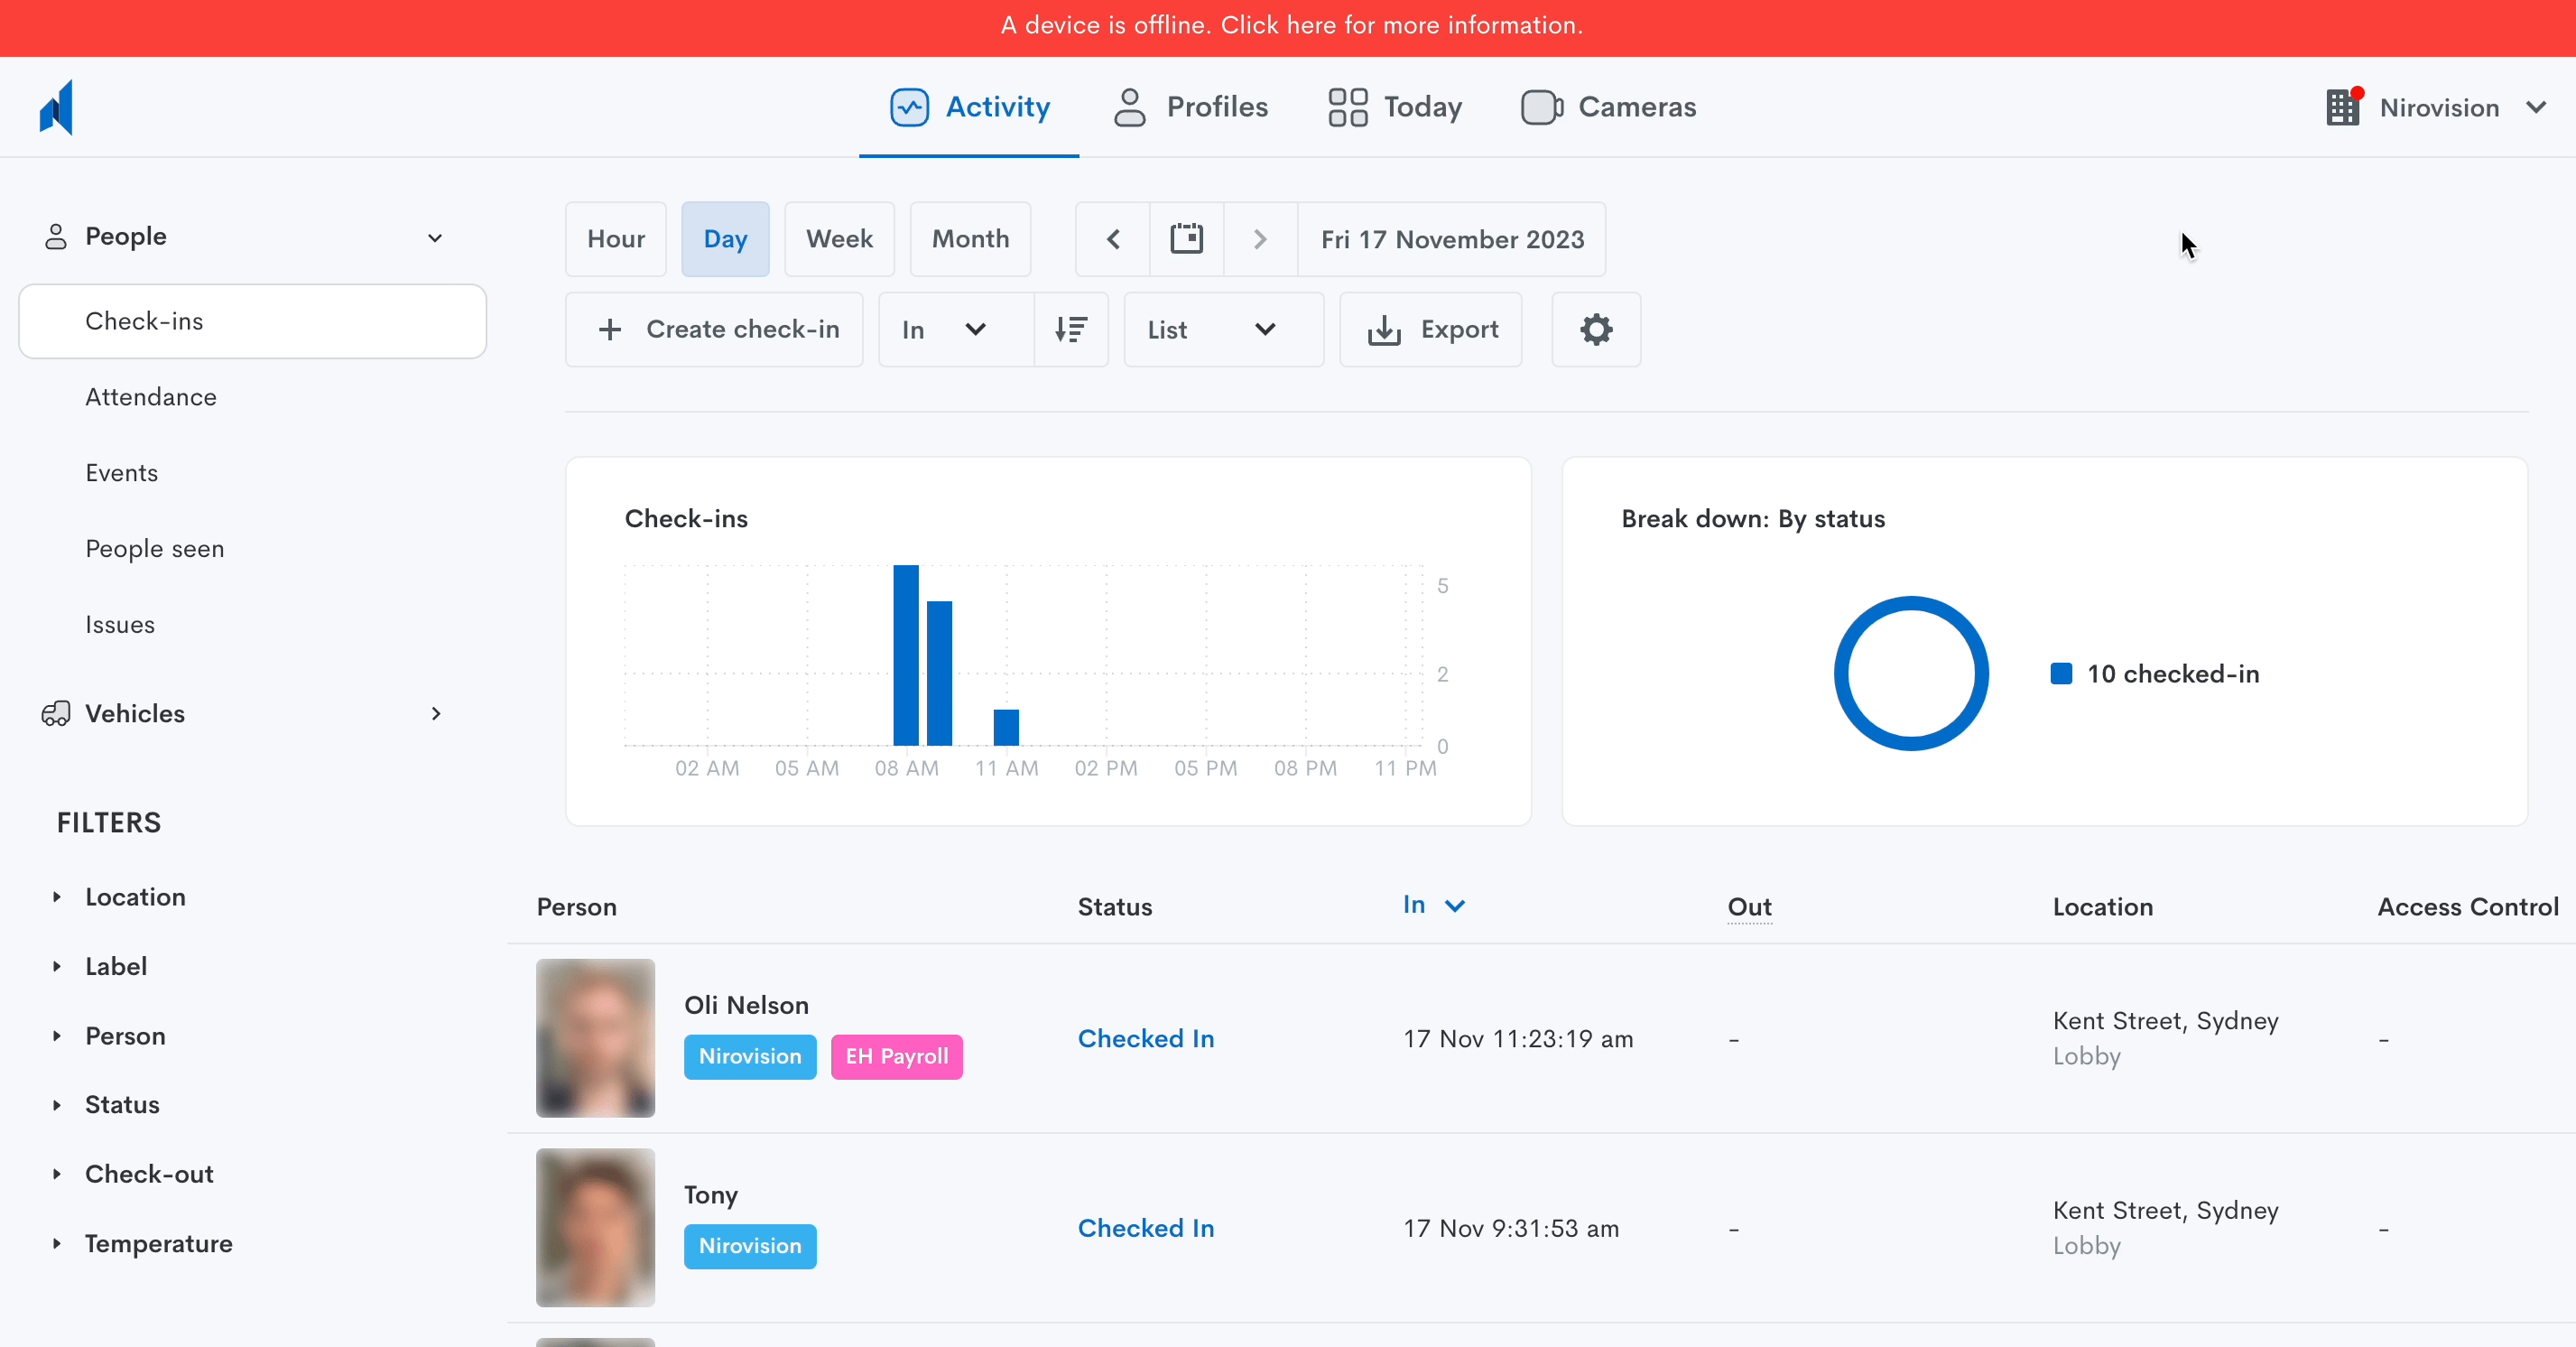Open Events in the sidebar
The width and height of the screenshot is (2576, 1347).
click(x=122, y=473)
